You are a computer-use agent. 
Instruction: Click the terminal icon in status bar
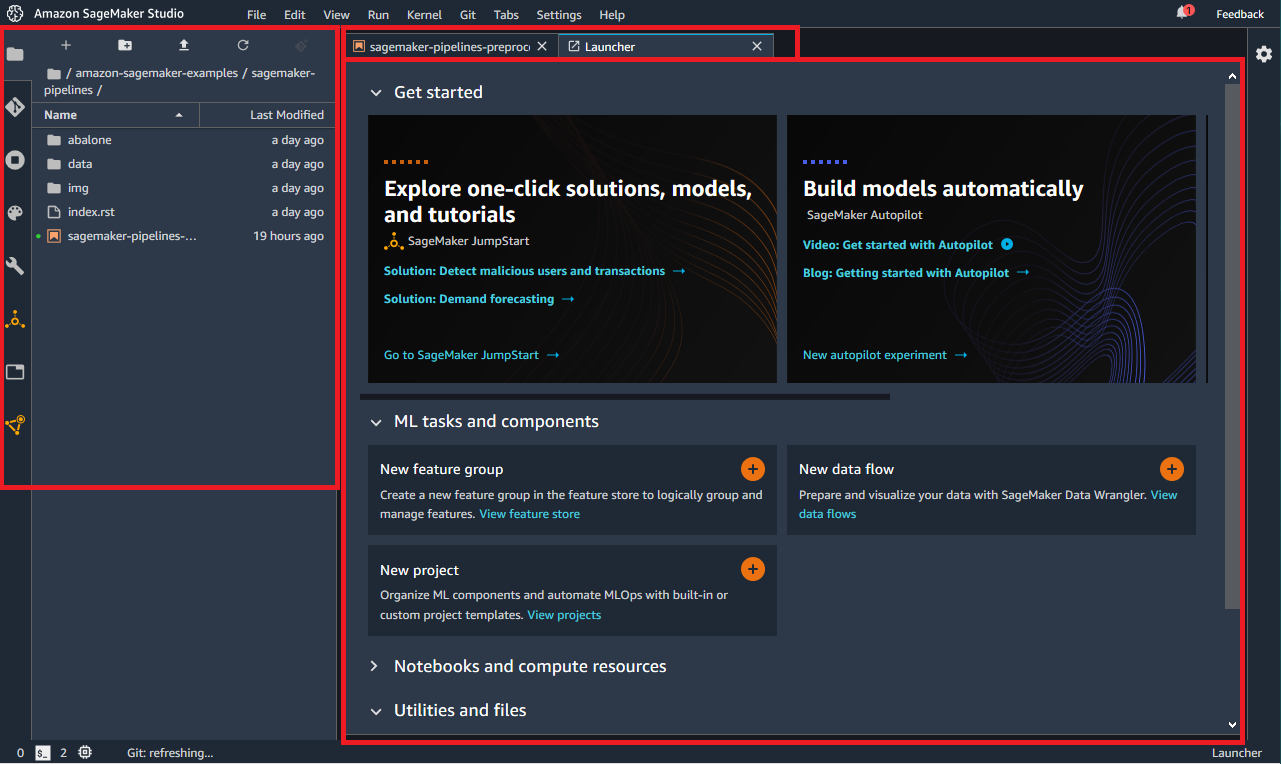pyautogui.click(x=43, y=752)
